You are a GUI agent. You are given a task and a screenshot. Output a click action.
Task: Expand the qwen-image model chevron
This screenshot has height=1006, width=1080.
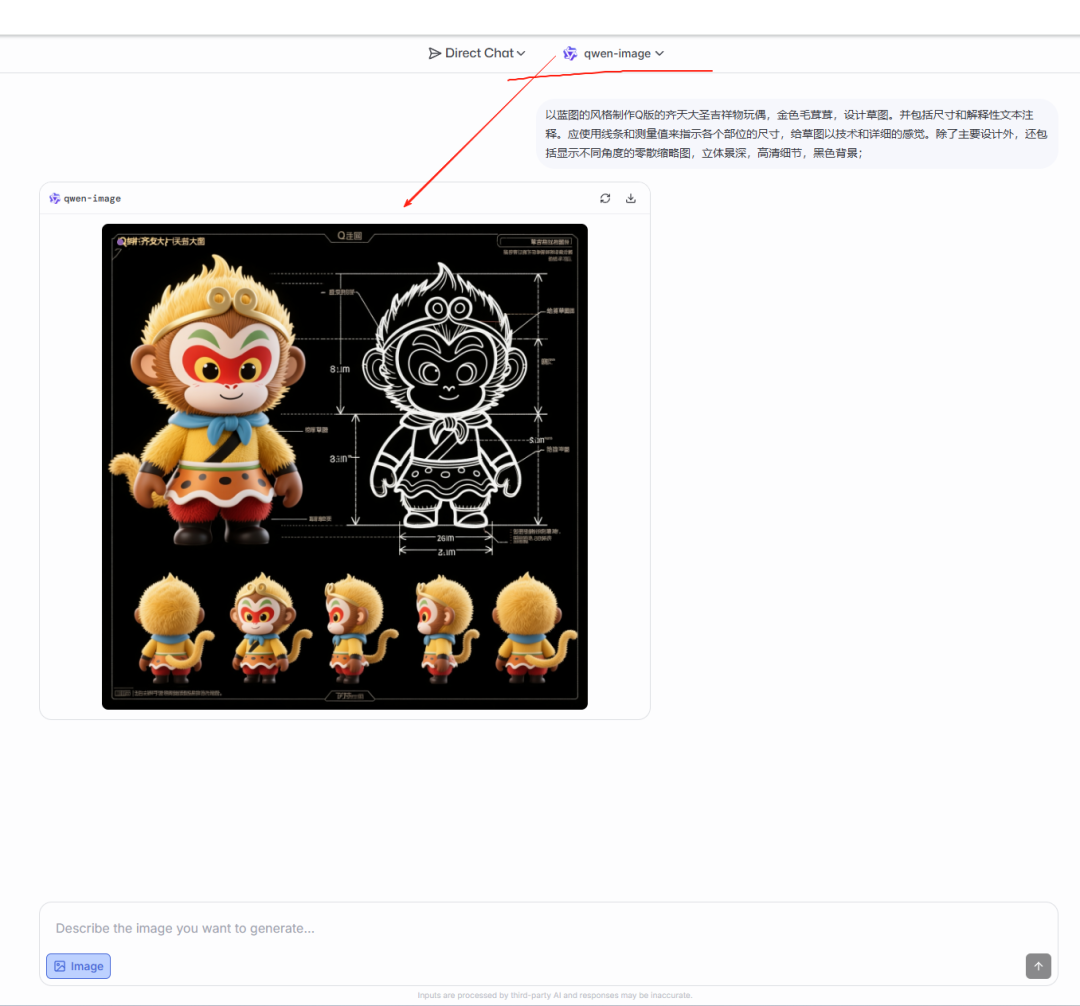click(x=659, y=53)
